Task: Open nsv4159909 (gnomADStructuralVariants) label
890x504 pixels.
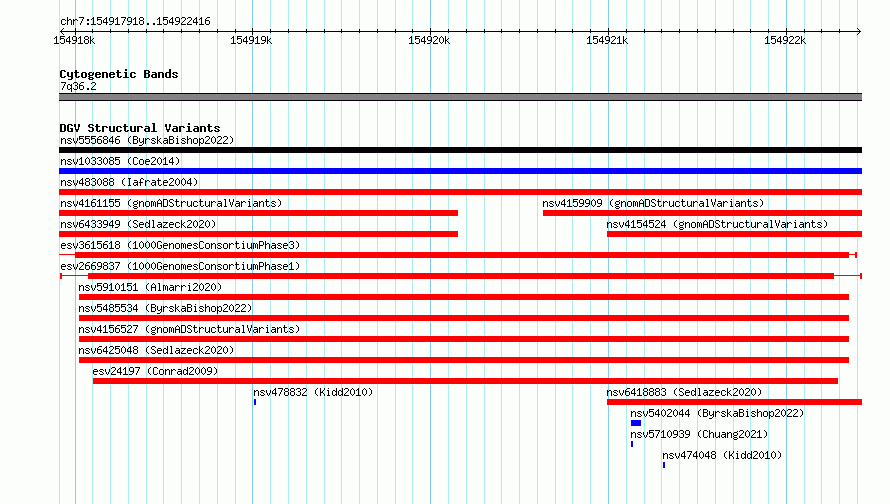Action: pos(653,203)
